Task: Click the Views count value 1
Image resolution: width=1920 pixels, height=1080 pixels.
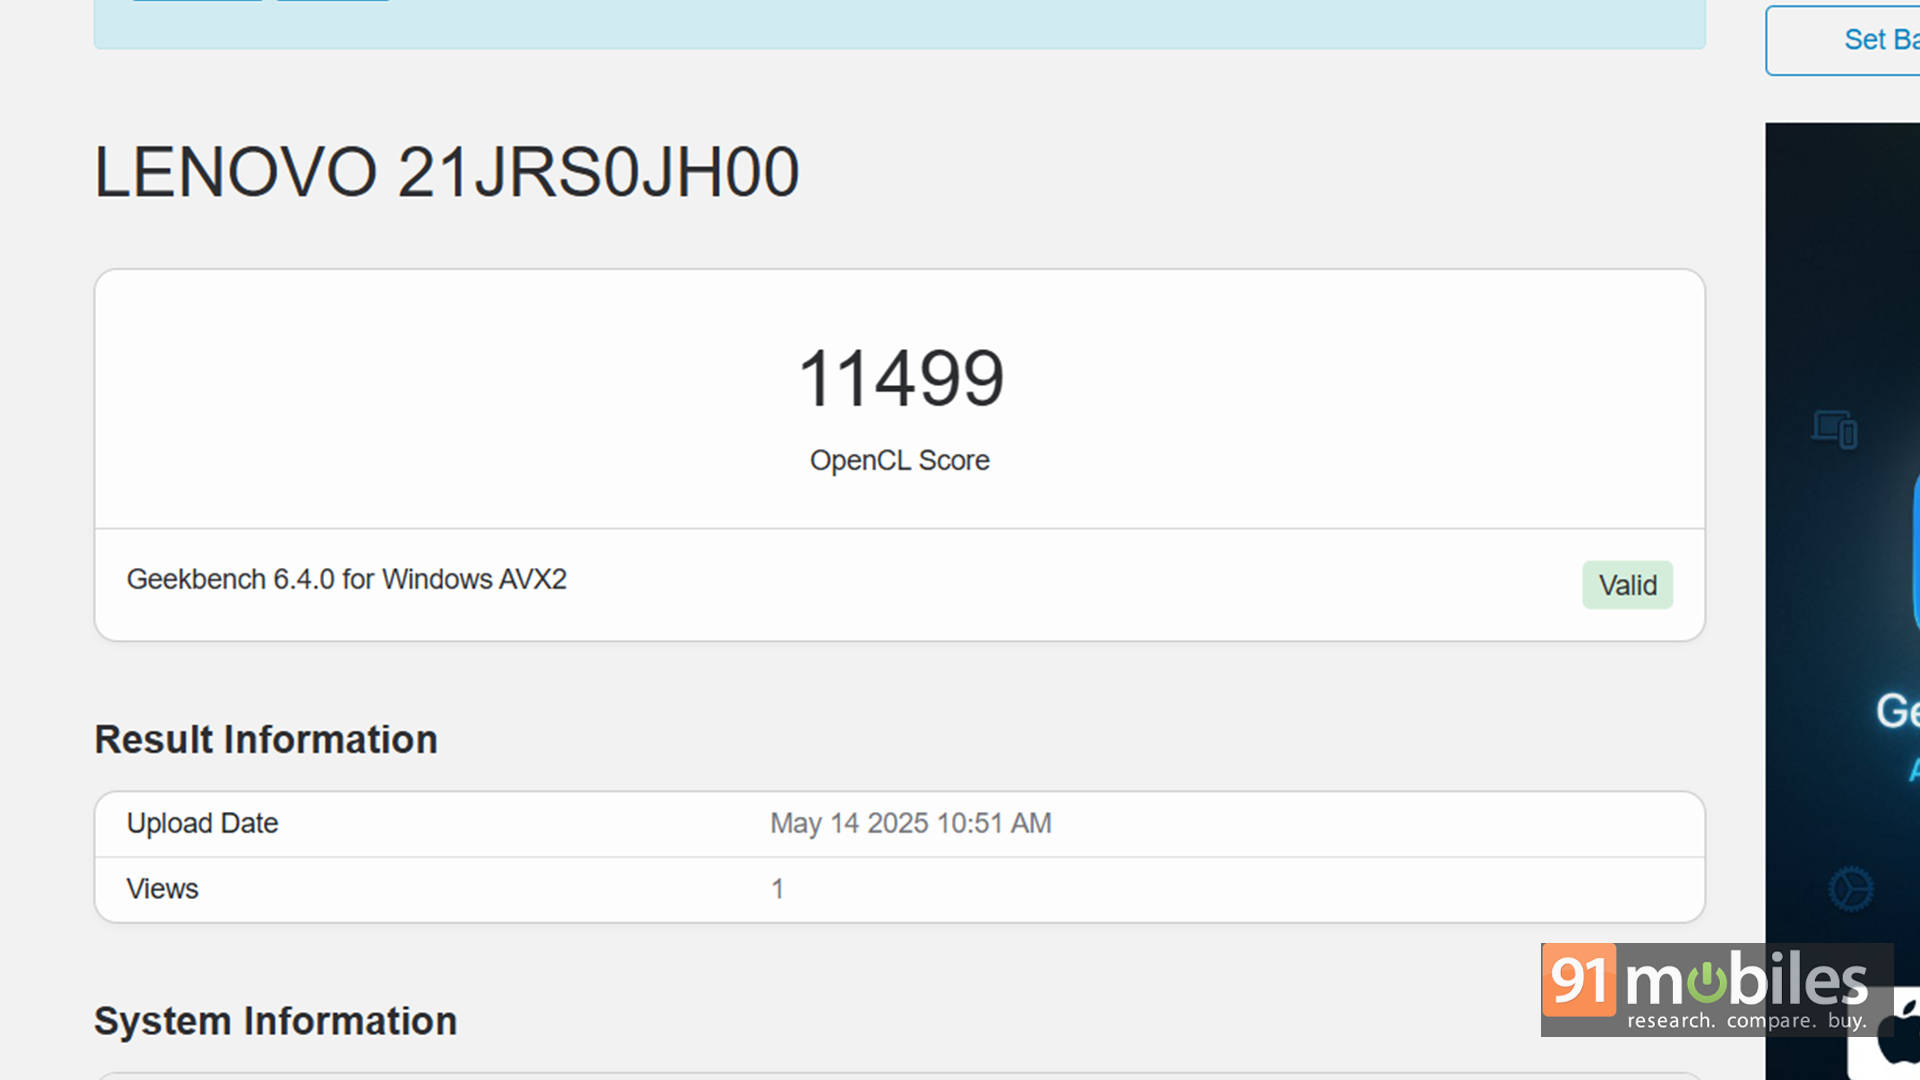Action: [x=777, y=889]
